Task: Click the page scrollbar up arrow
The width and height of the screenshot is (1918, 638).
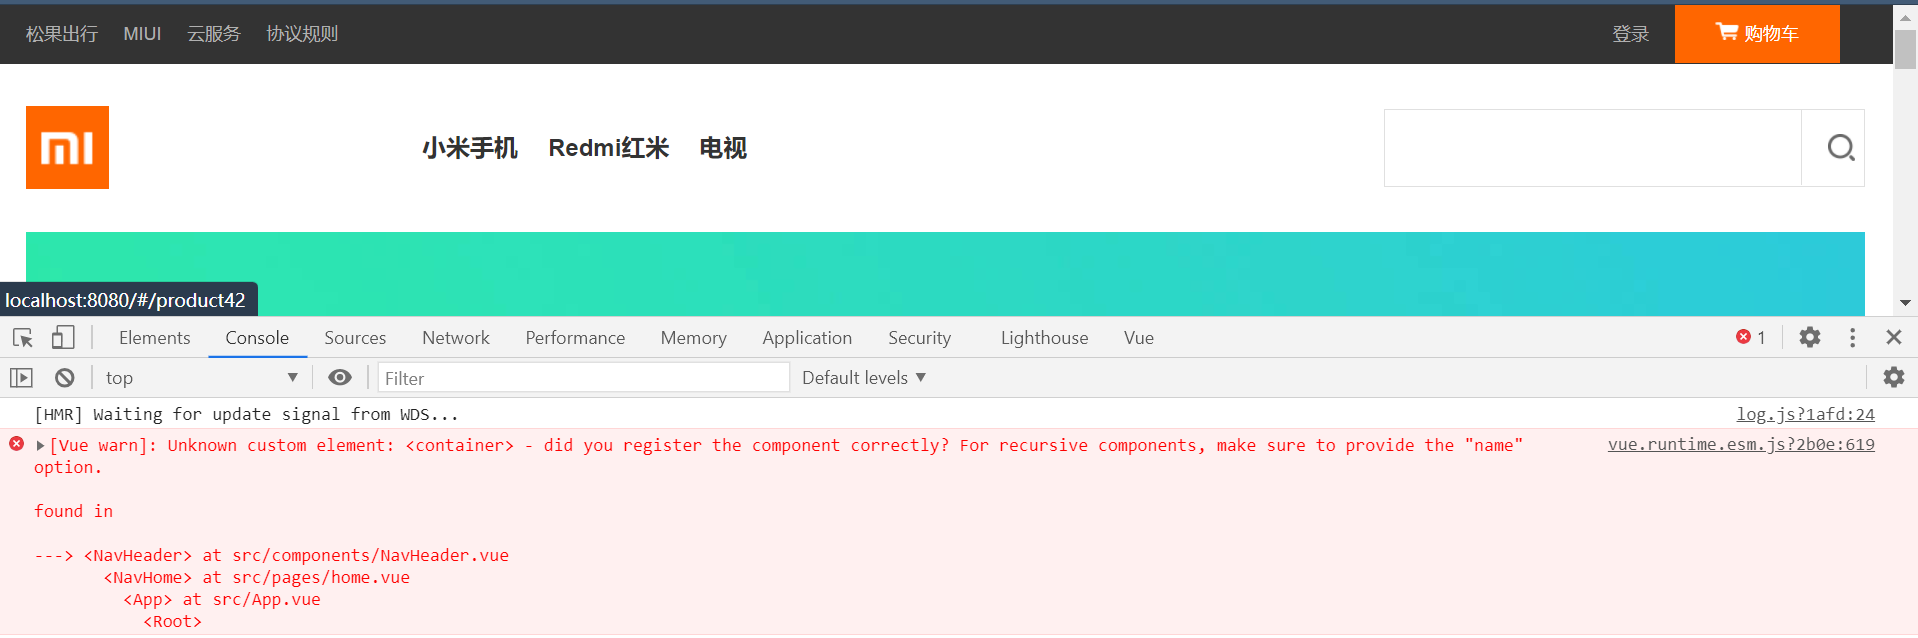Action: tap(1905, 17)
